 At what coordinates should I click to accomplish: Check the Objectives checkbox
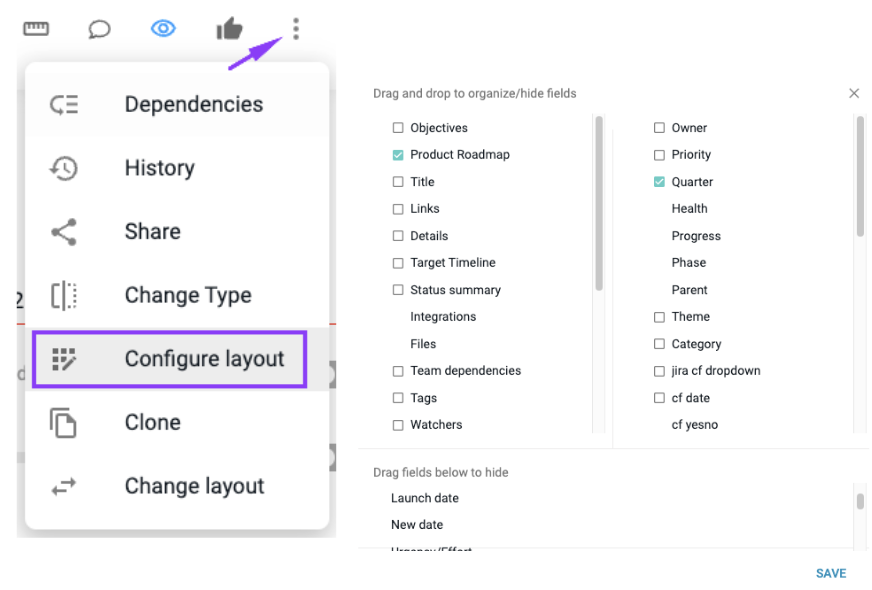click(x=398, y=128)
